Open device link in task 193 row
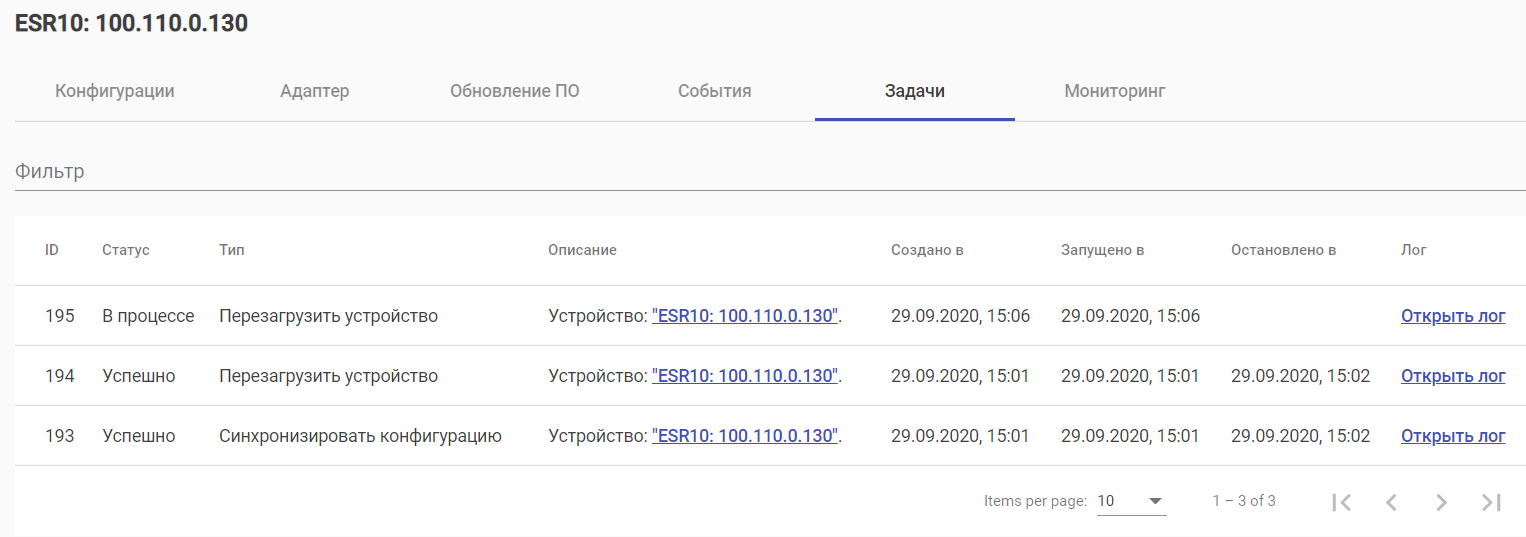 [745, 436]
